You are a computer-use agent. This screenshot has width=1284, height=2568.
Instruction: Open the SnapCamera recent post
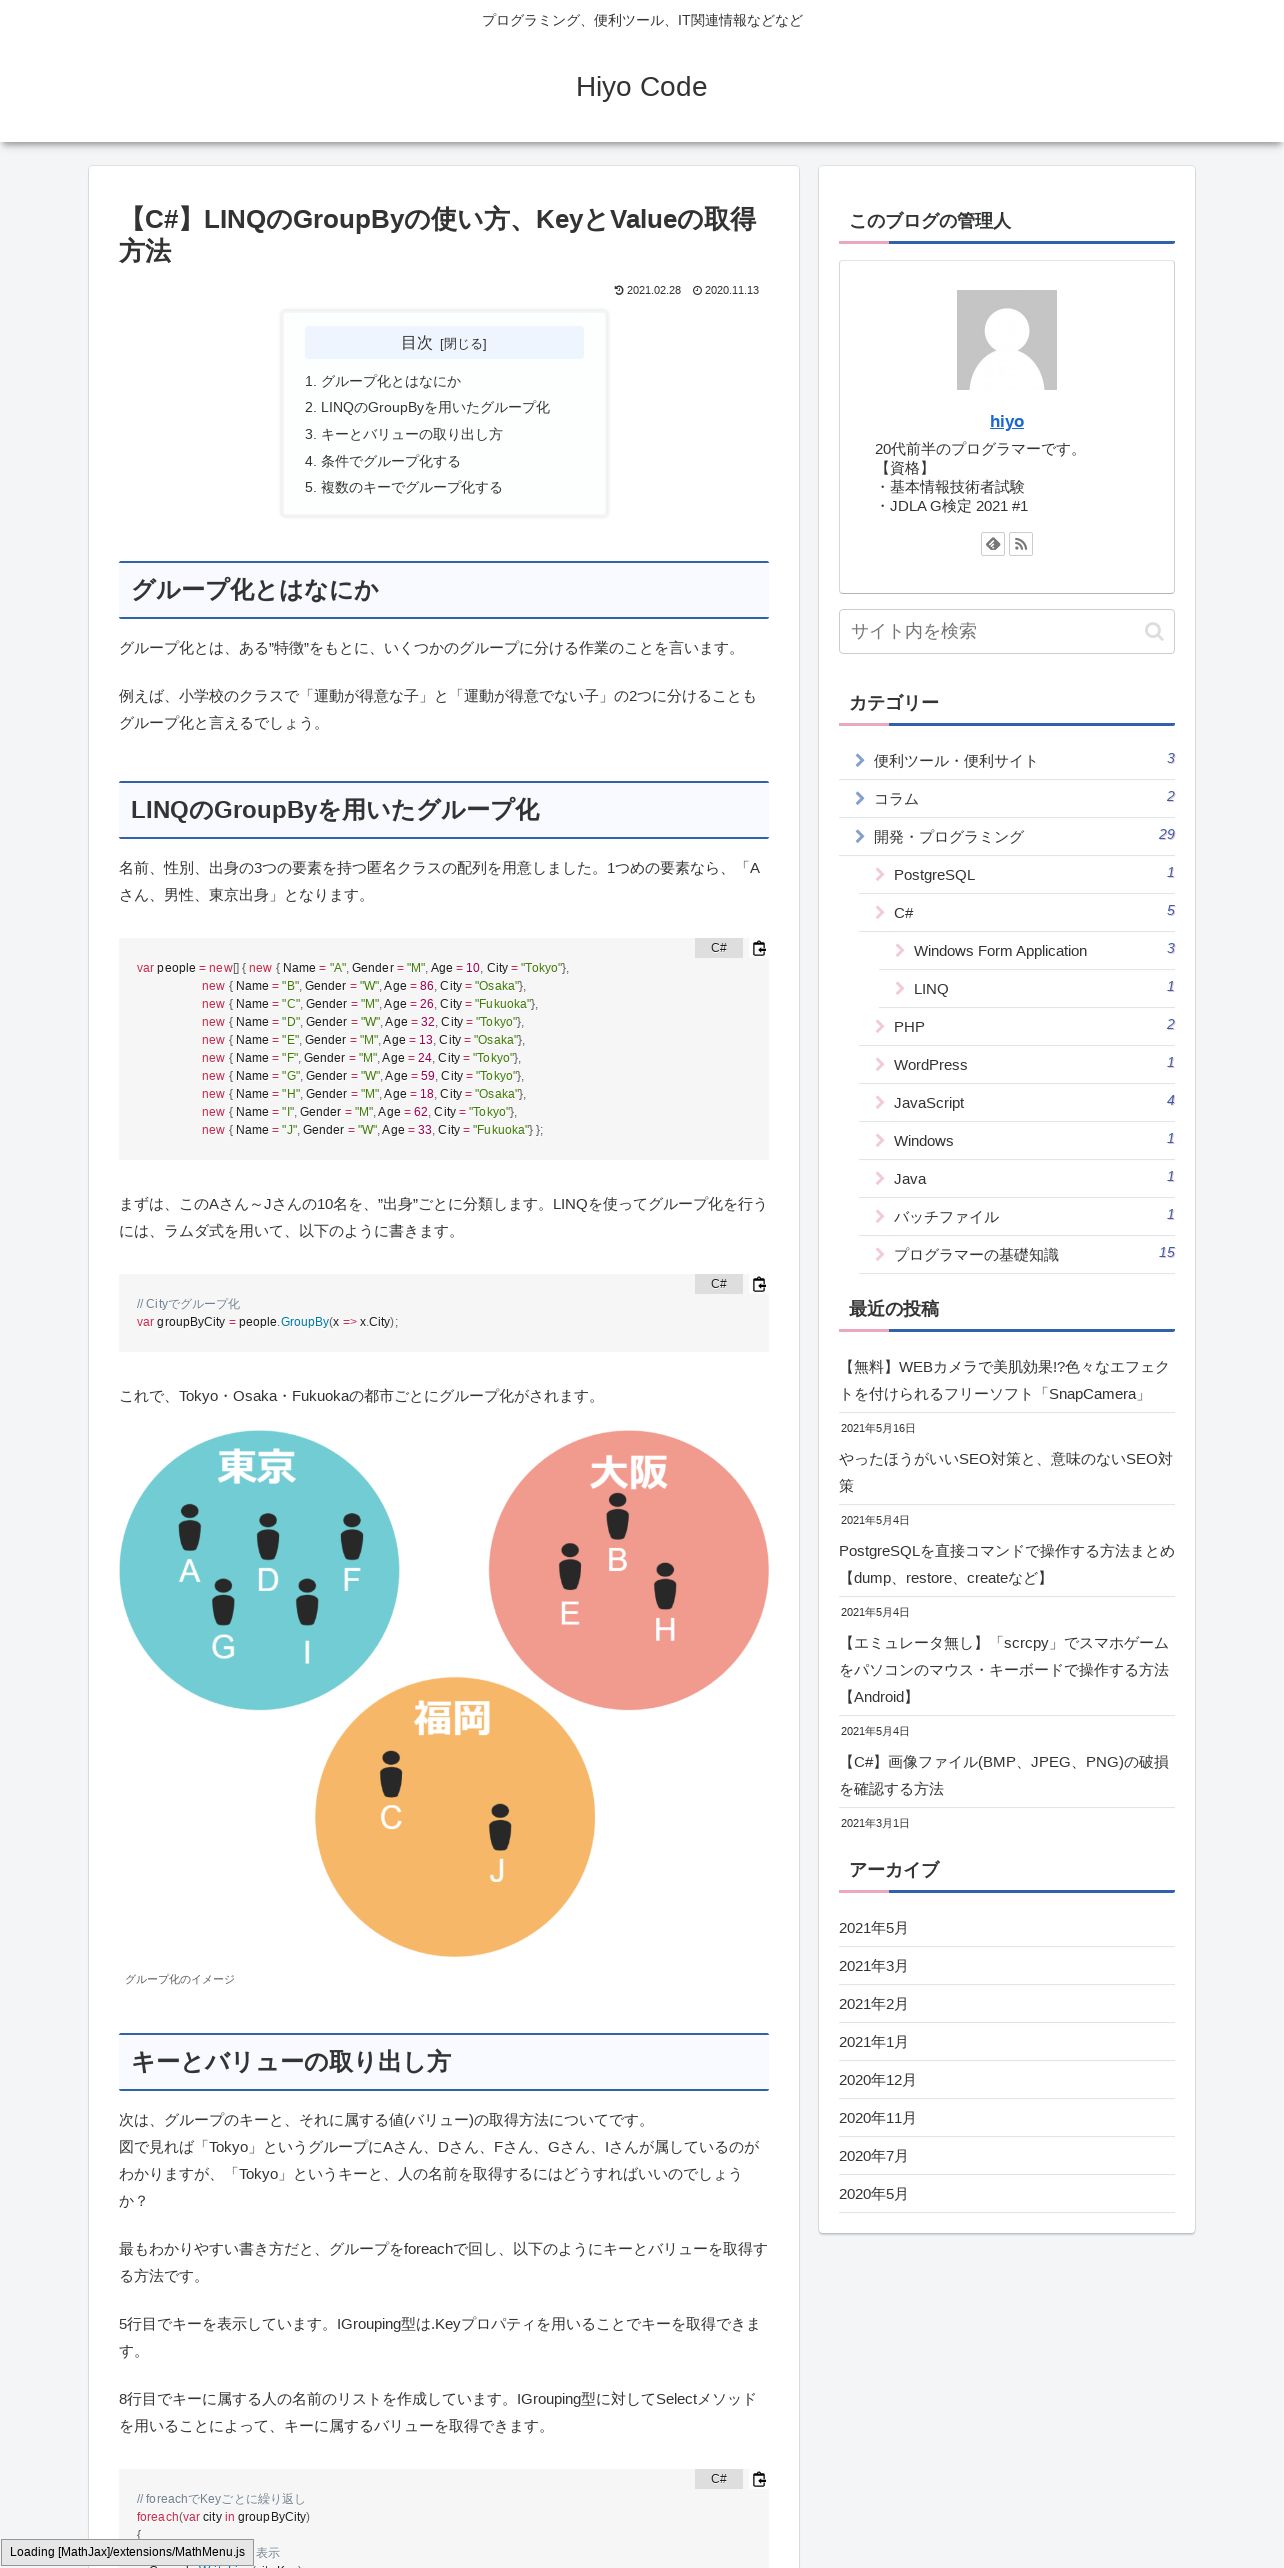[1007, 1381]
